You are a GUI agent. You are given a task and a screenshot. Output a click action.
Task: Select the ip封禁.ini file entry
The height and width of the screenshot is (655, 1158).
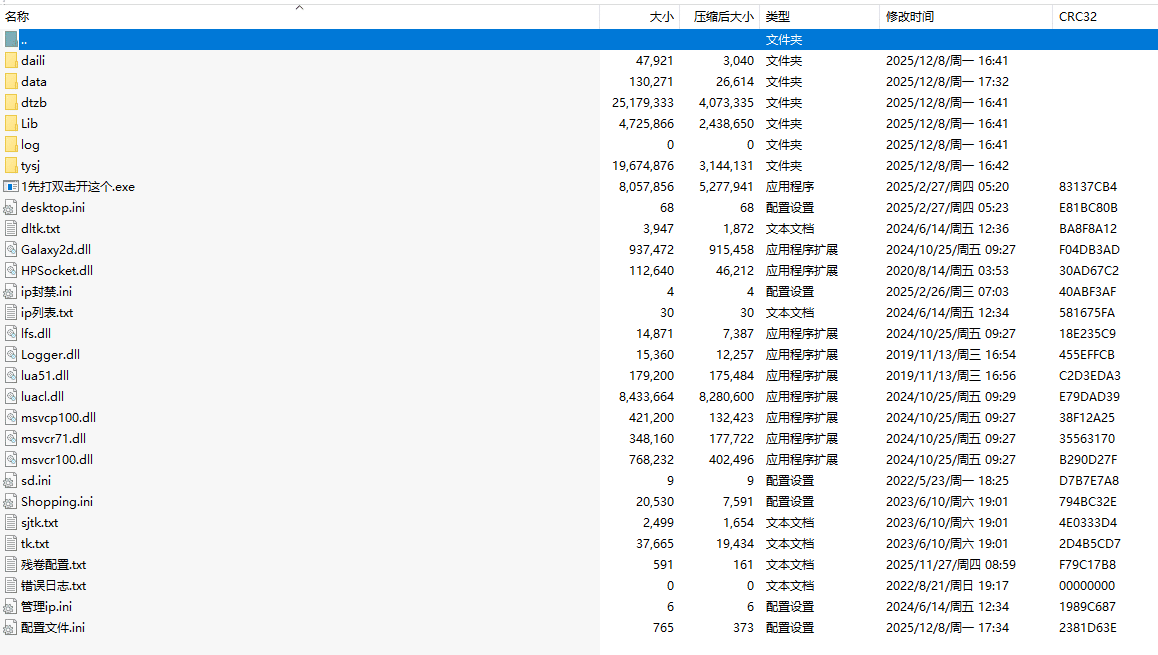(x=46, y=291)
